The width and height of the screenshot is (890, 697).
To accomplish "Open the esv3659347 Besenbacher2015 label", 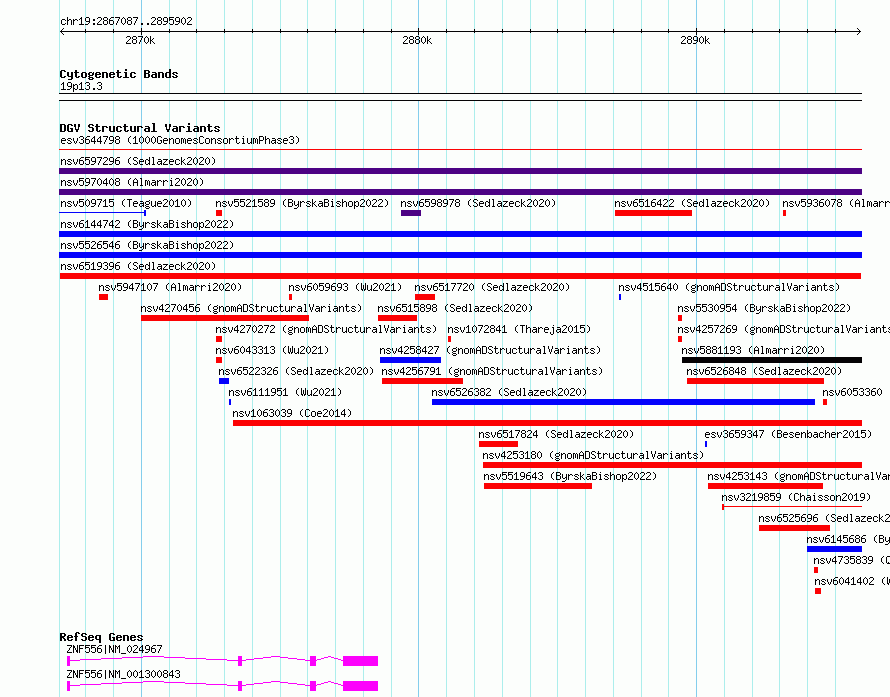I will pos(788,434).
